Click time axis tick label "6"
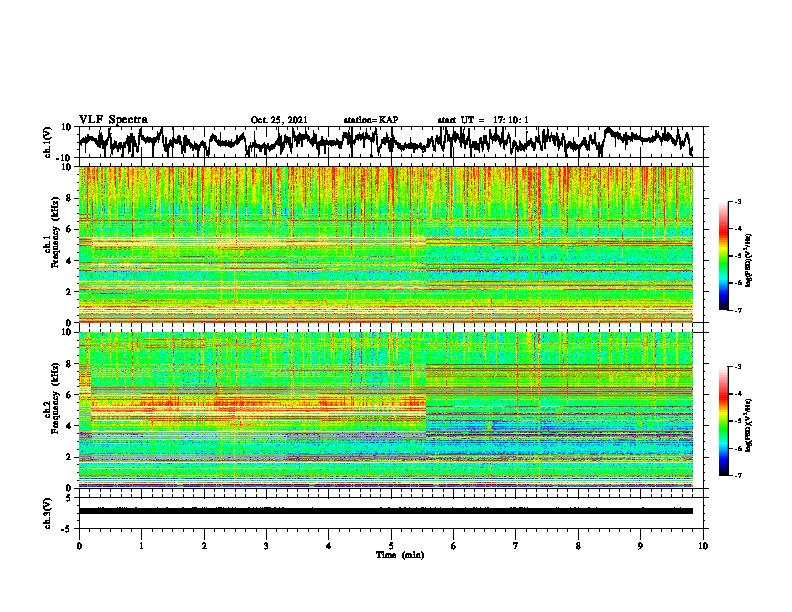Image resolution: width=792 pixels, height=612 pixels. 454,546
